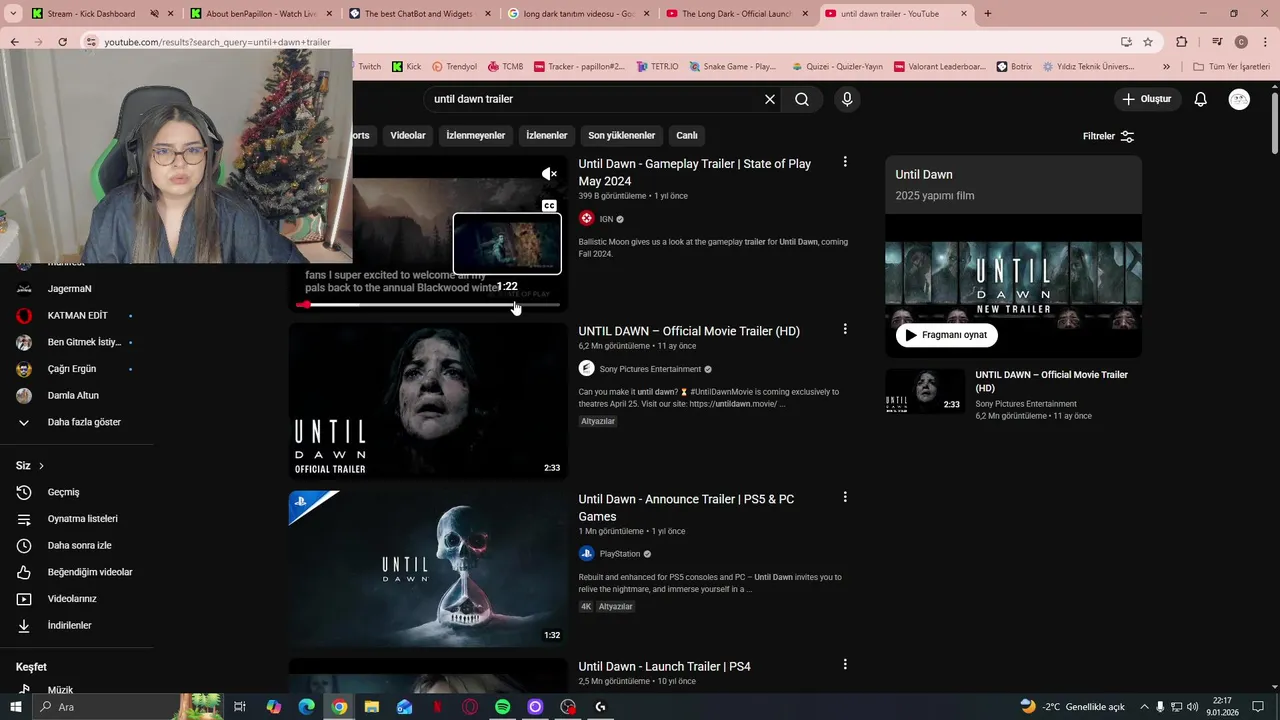
Task: Open the taskbar volume control
Action: [1193, 707]
